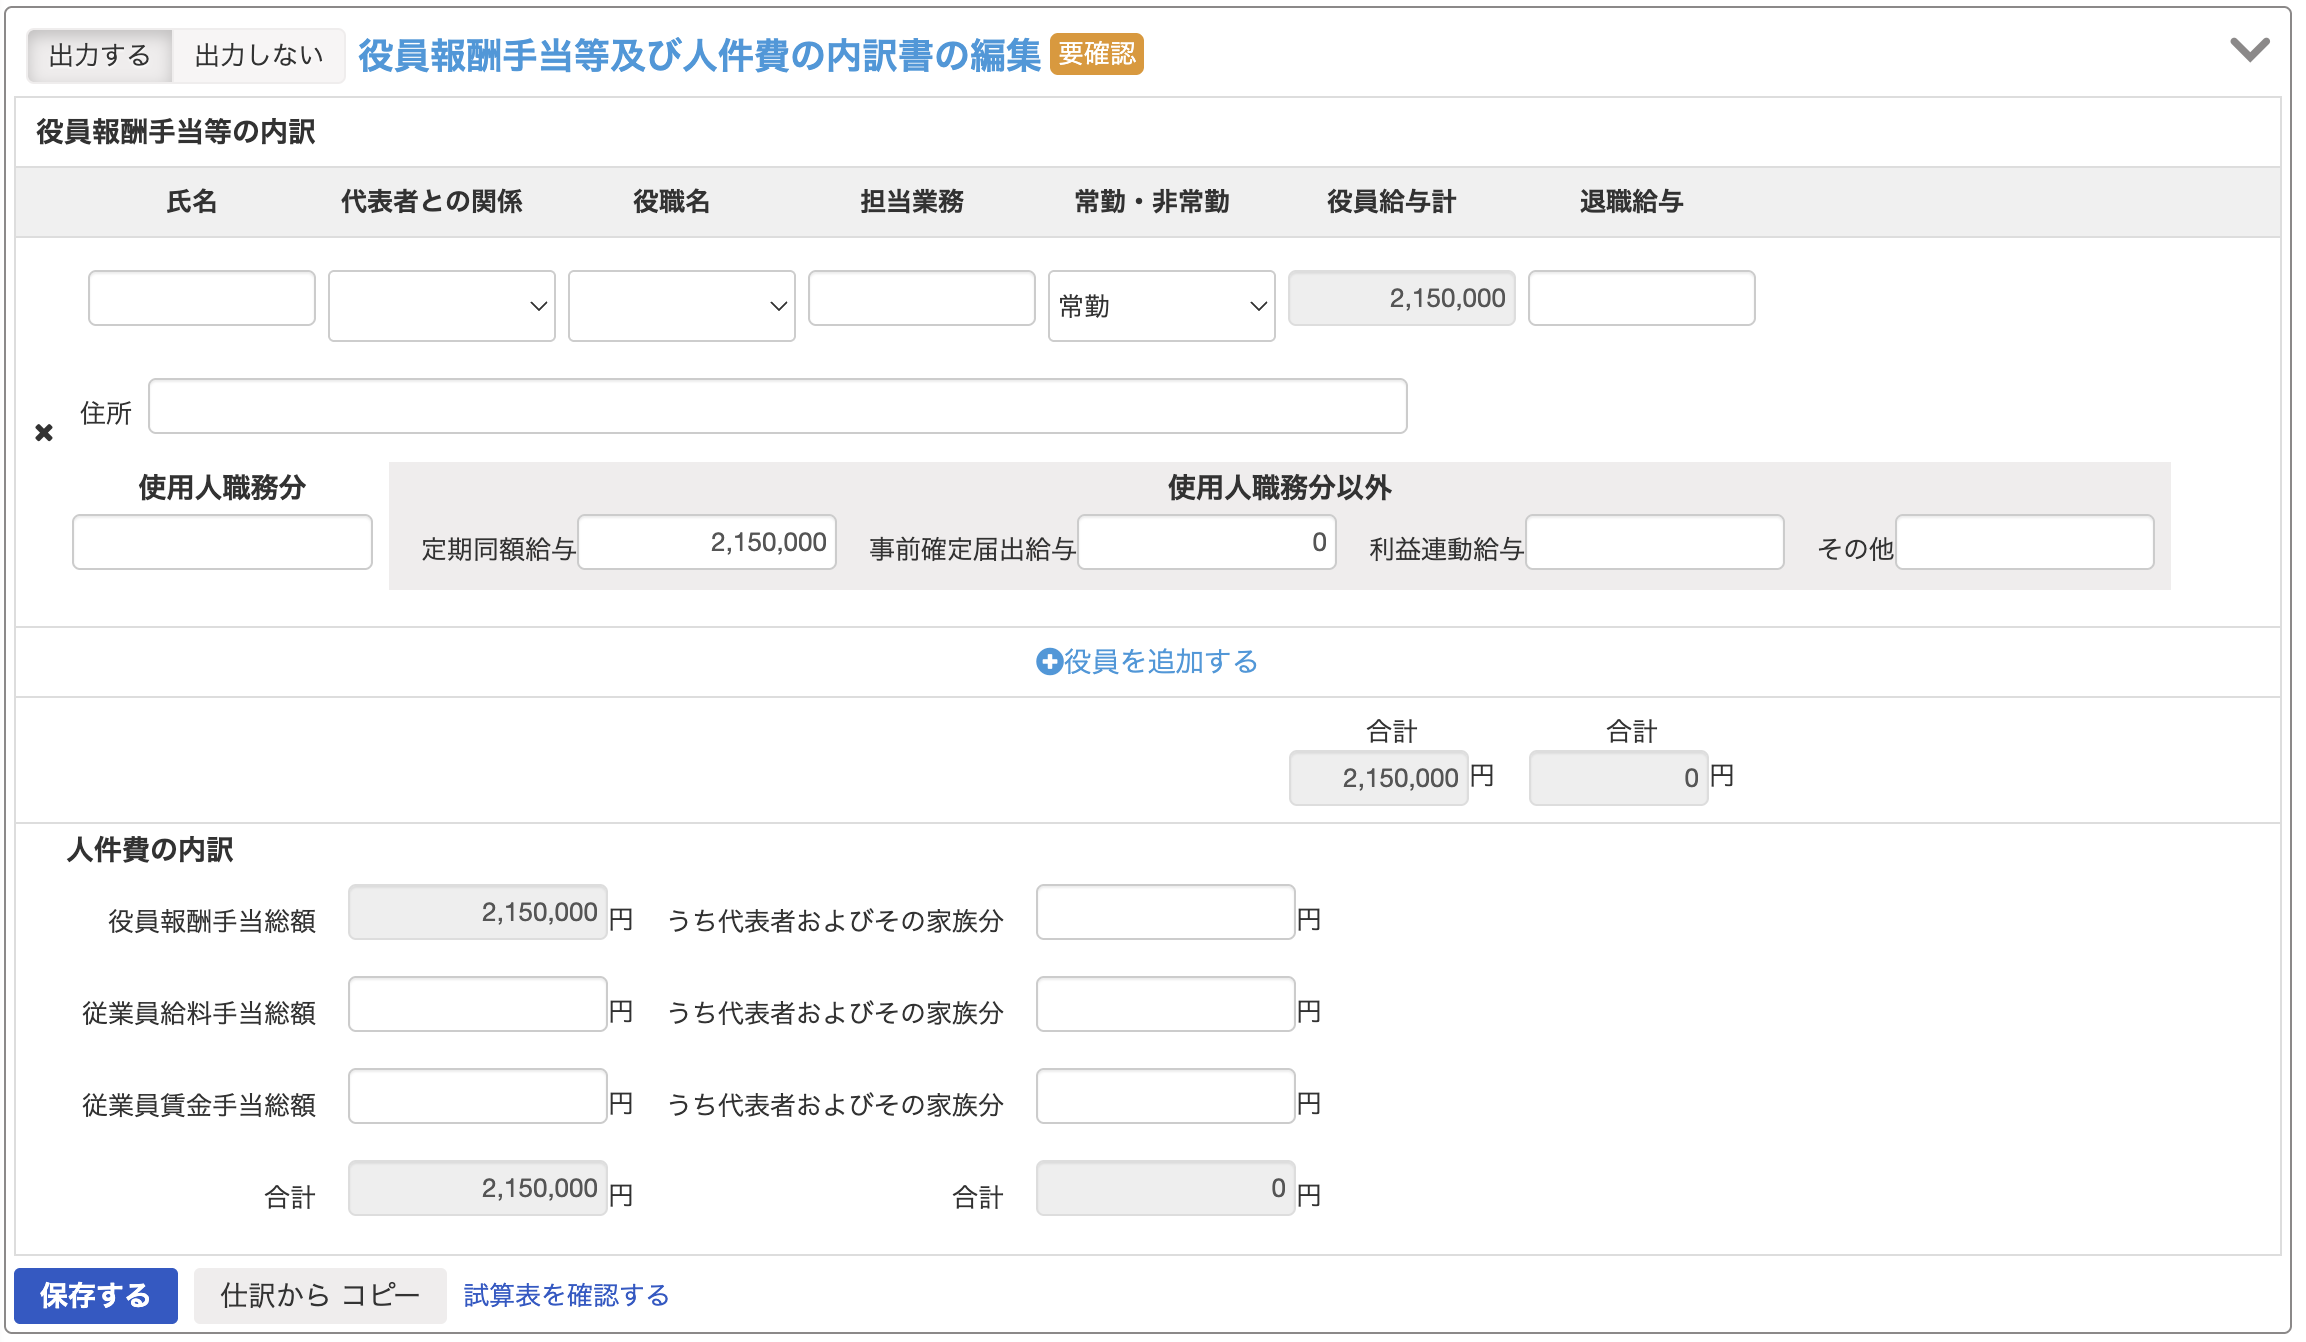This screenshot has height=1342, width=2306.
Task: Click the 氏名 input field
Action: click(x=202, y=298)
